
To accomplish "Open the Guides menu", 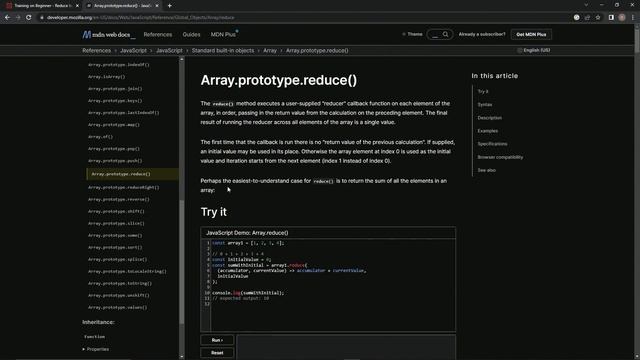I will pos(191,35).
